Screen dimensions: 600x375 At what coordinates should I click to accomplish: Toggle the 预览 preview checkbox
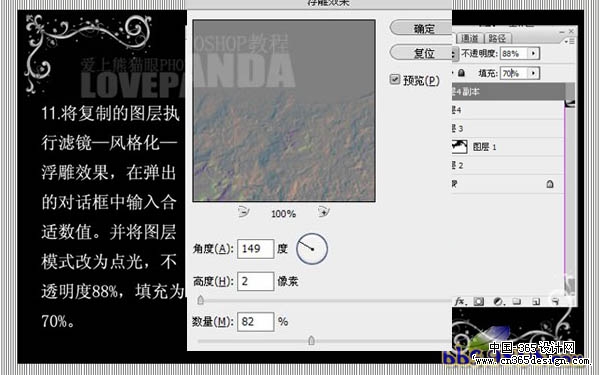pyautogui.click(x=395, y=80)
